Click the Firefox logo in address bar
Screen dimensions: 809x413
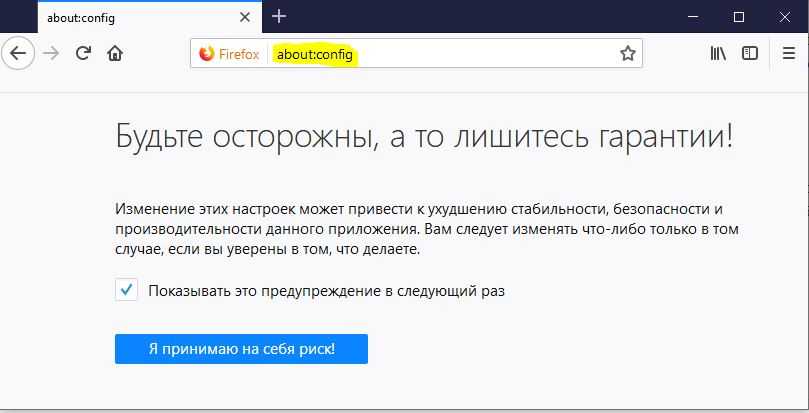[x=207, y=54]
